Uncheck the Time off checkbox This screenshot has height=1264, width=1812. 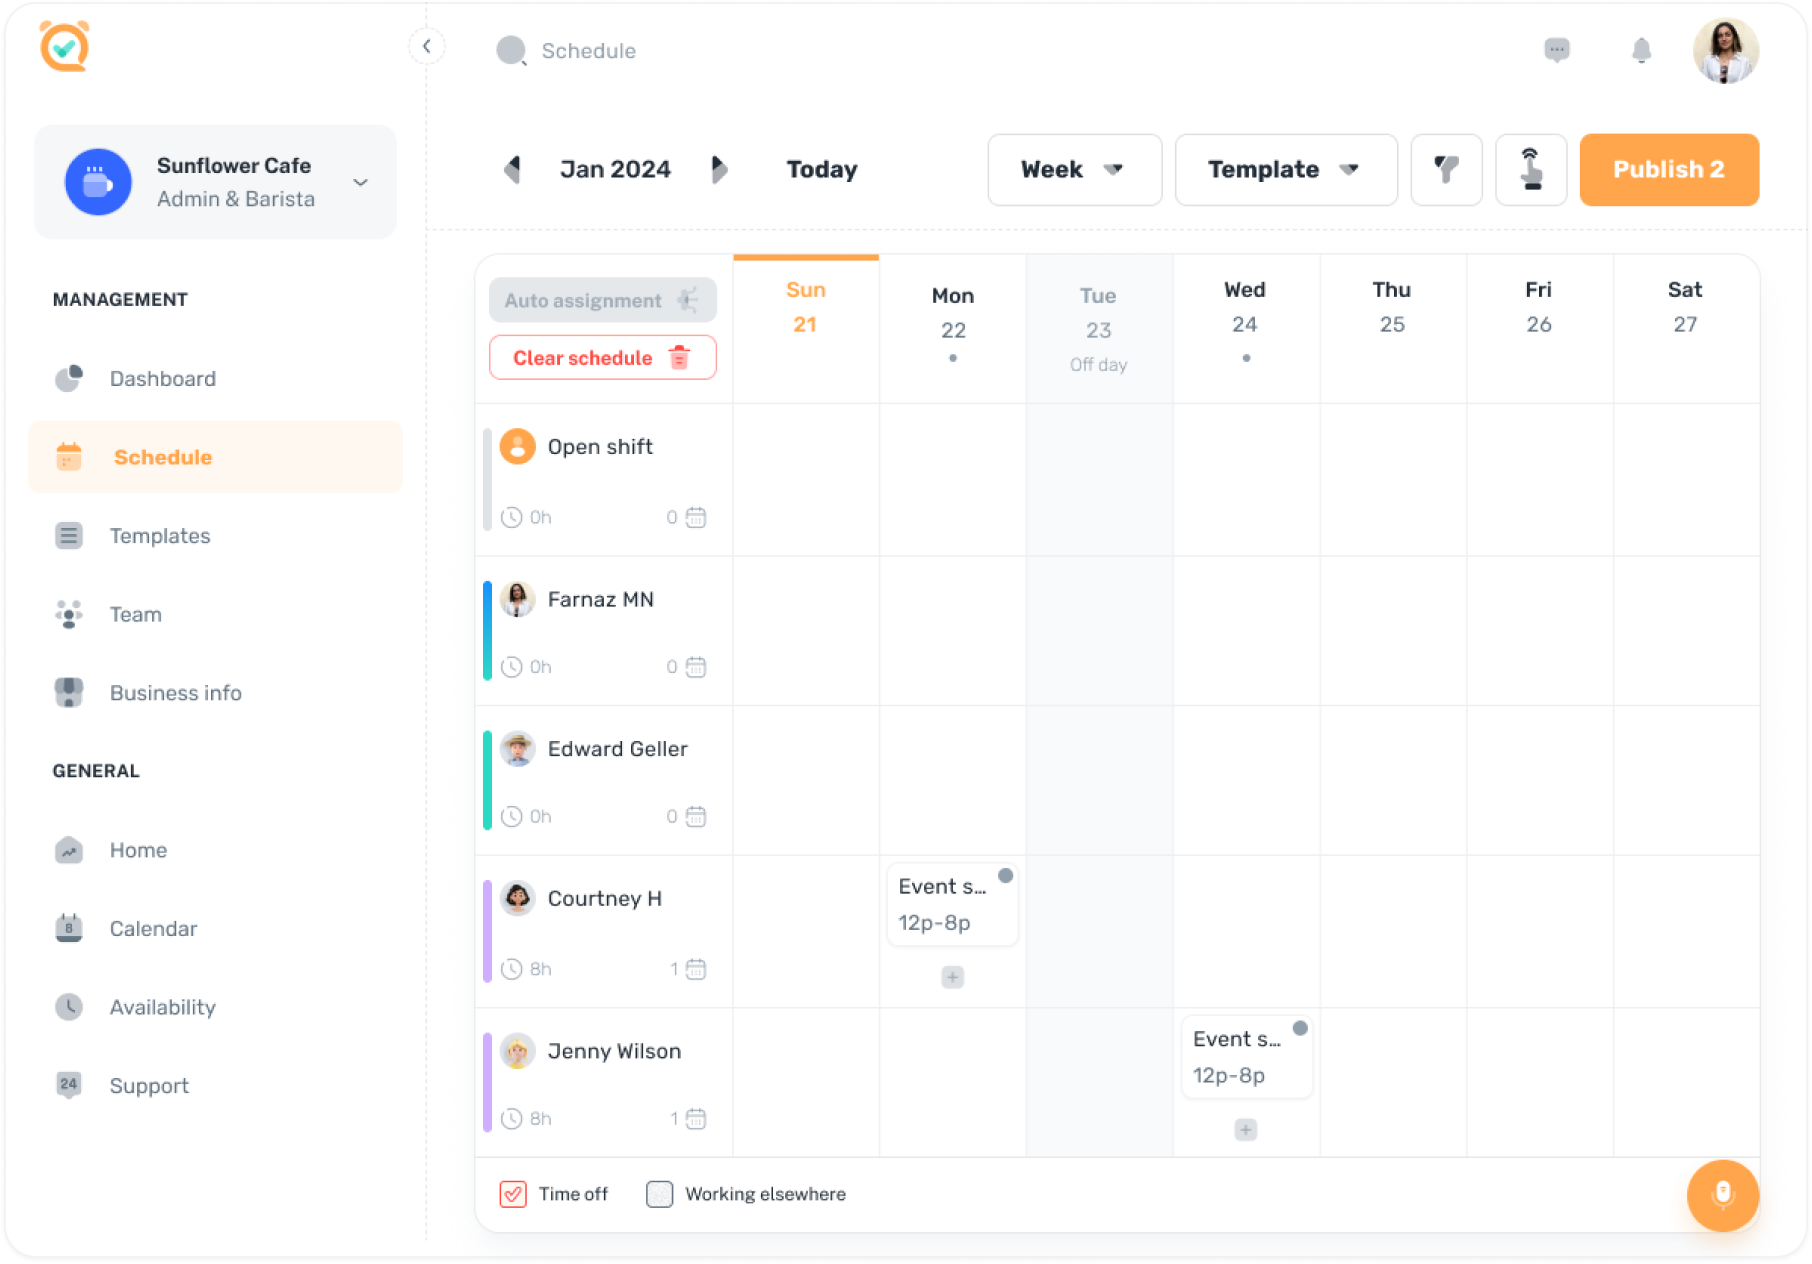[x=513, y=1194]
